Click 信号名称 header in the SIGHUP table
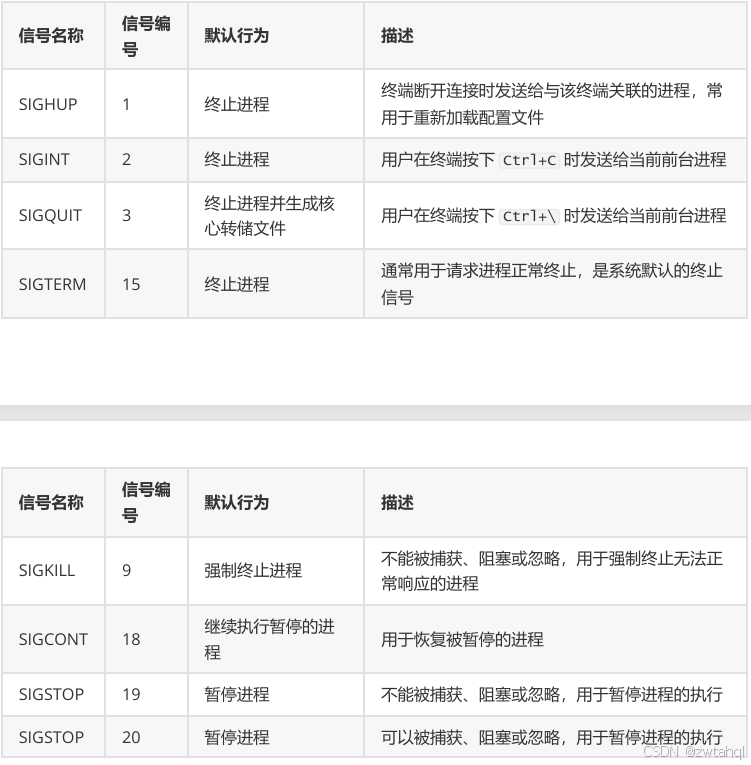751x765 pixels. 51,36
